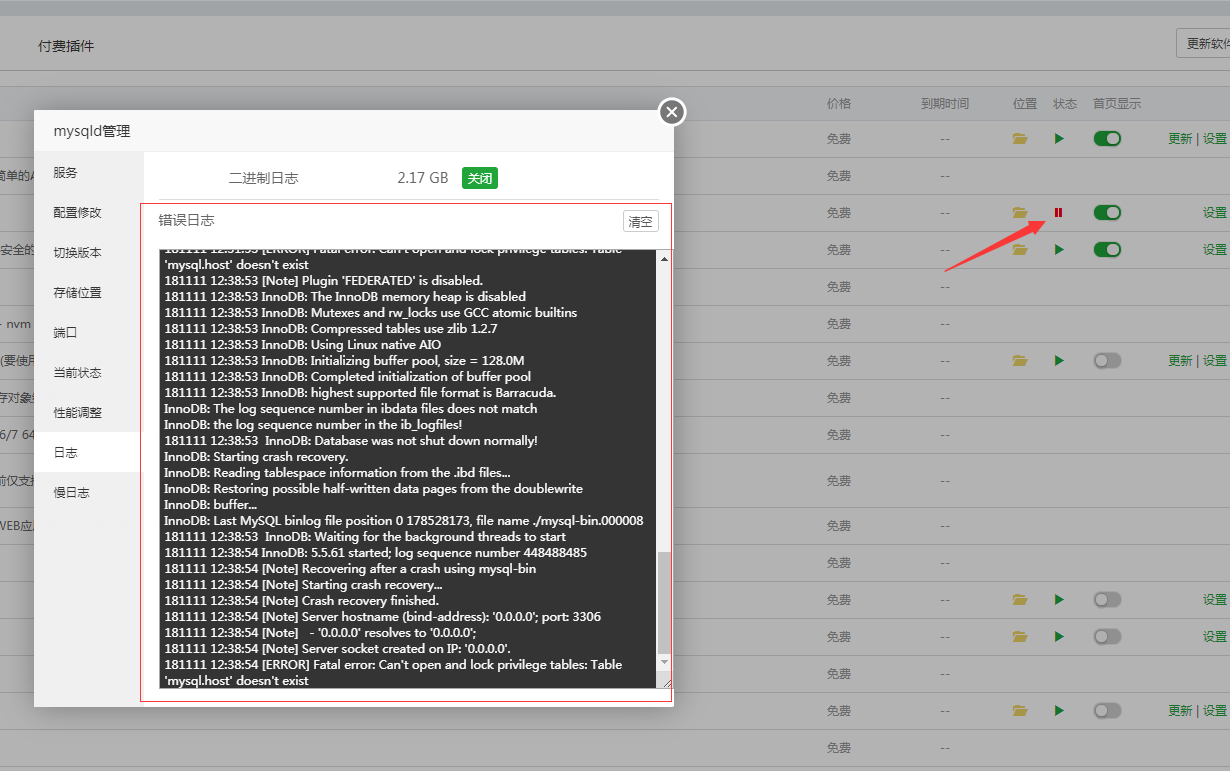Open 配置修改 in mysqld sidebar
The image size is (1230, 771).
[x=89, y=212]
